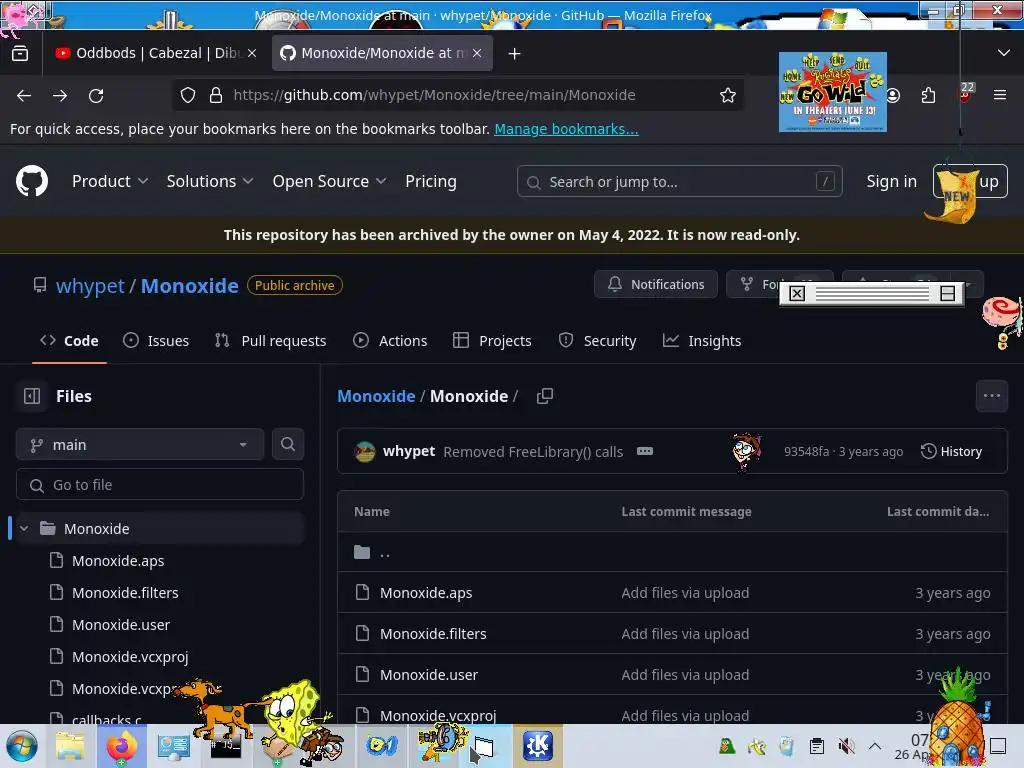1024x768 pixels.
Task: Open the Insights tab
Action: tap(702, 340)
